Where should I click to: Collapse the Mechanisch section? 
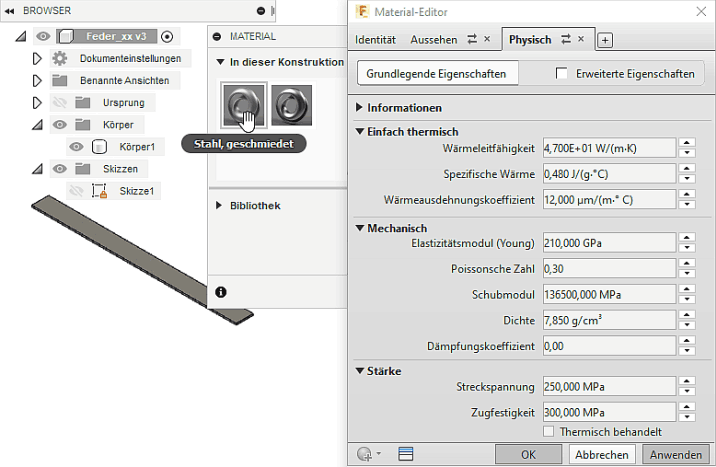pyautogui.click(x=361, y=228)
